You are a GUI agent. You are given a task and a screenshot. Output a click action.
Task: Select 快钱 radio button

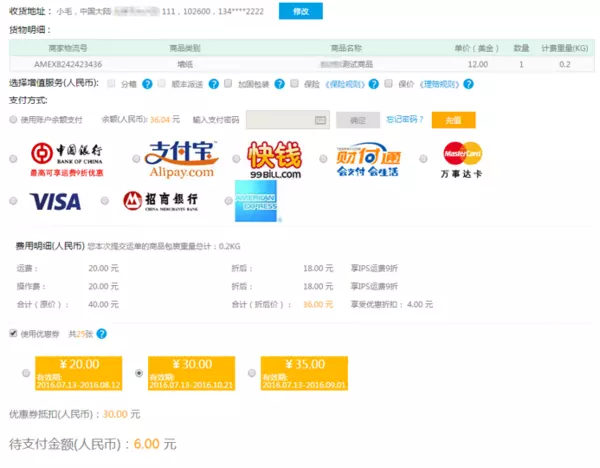[x=236, y=159]
